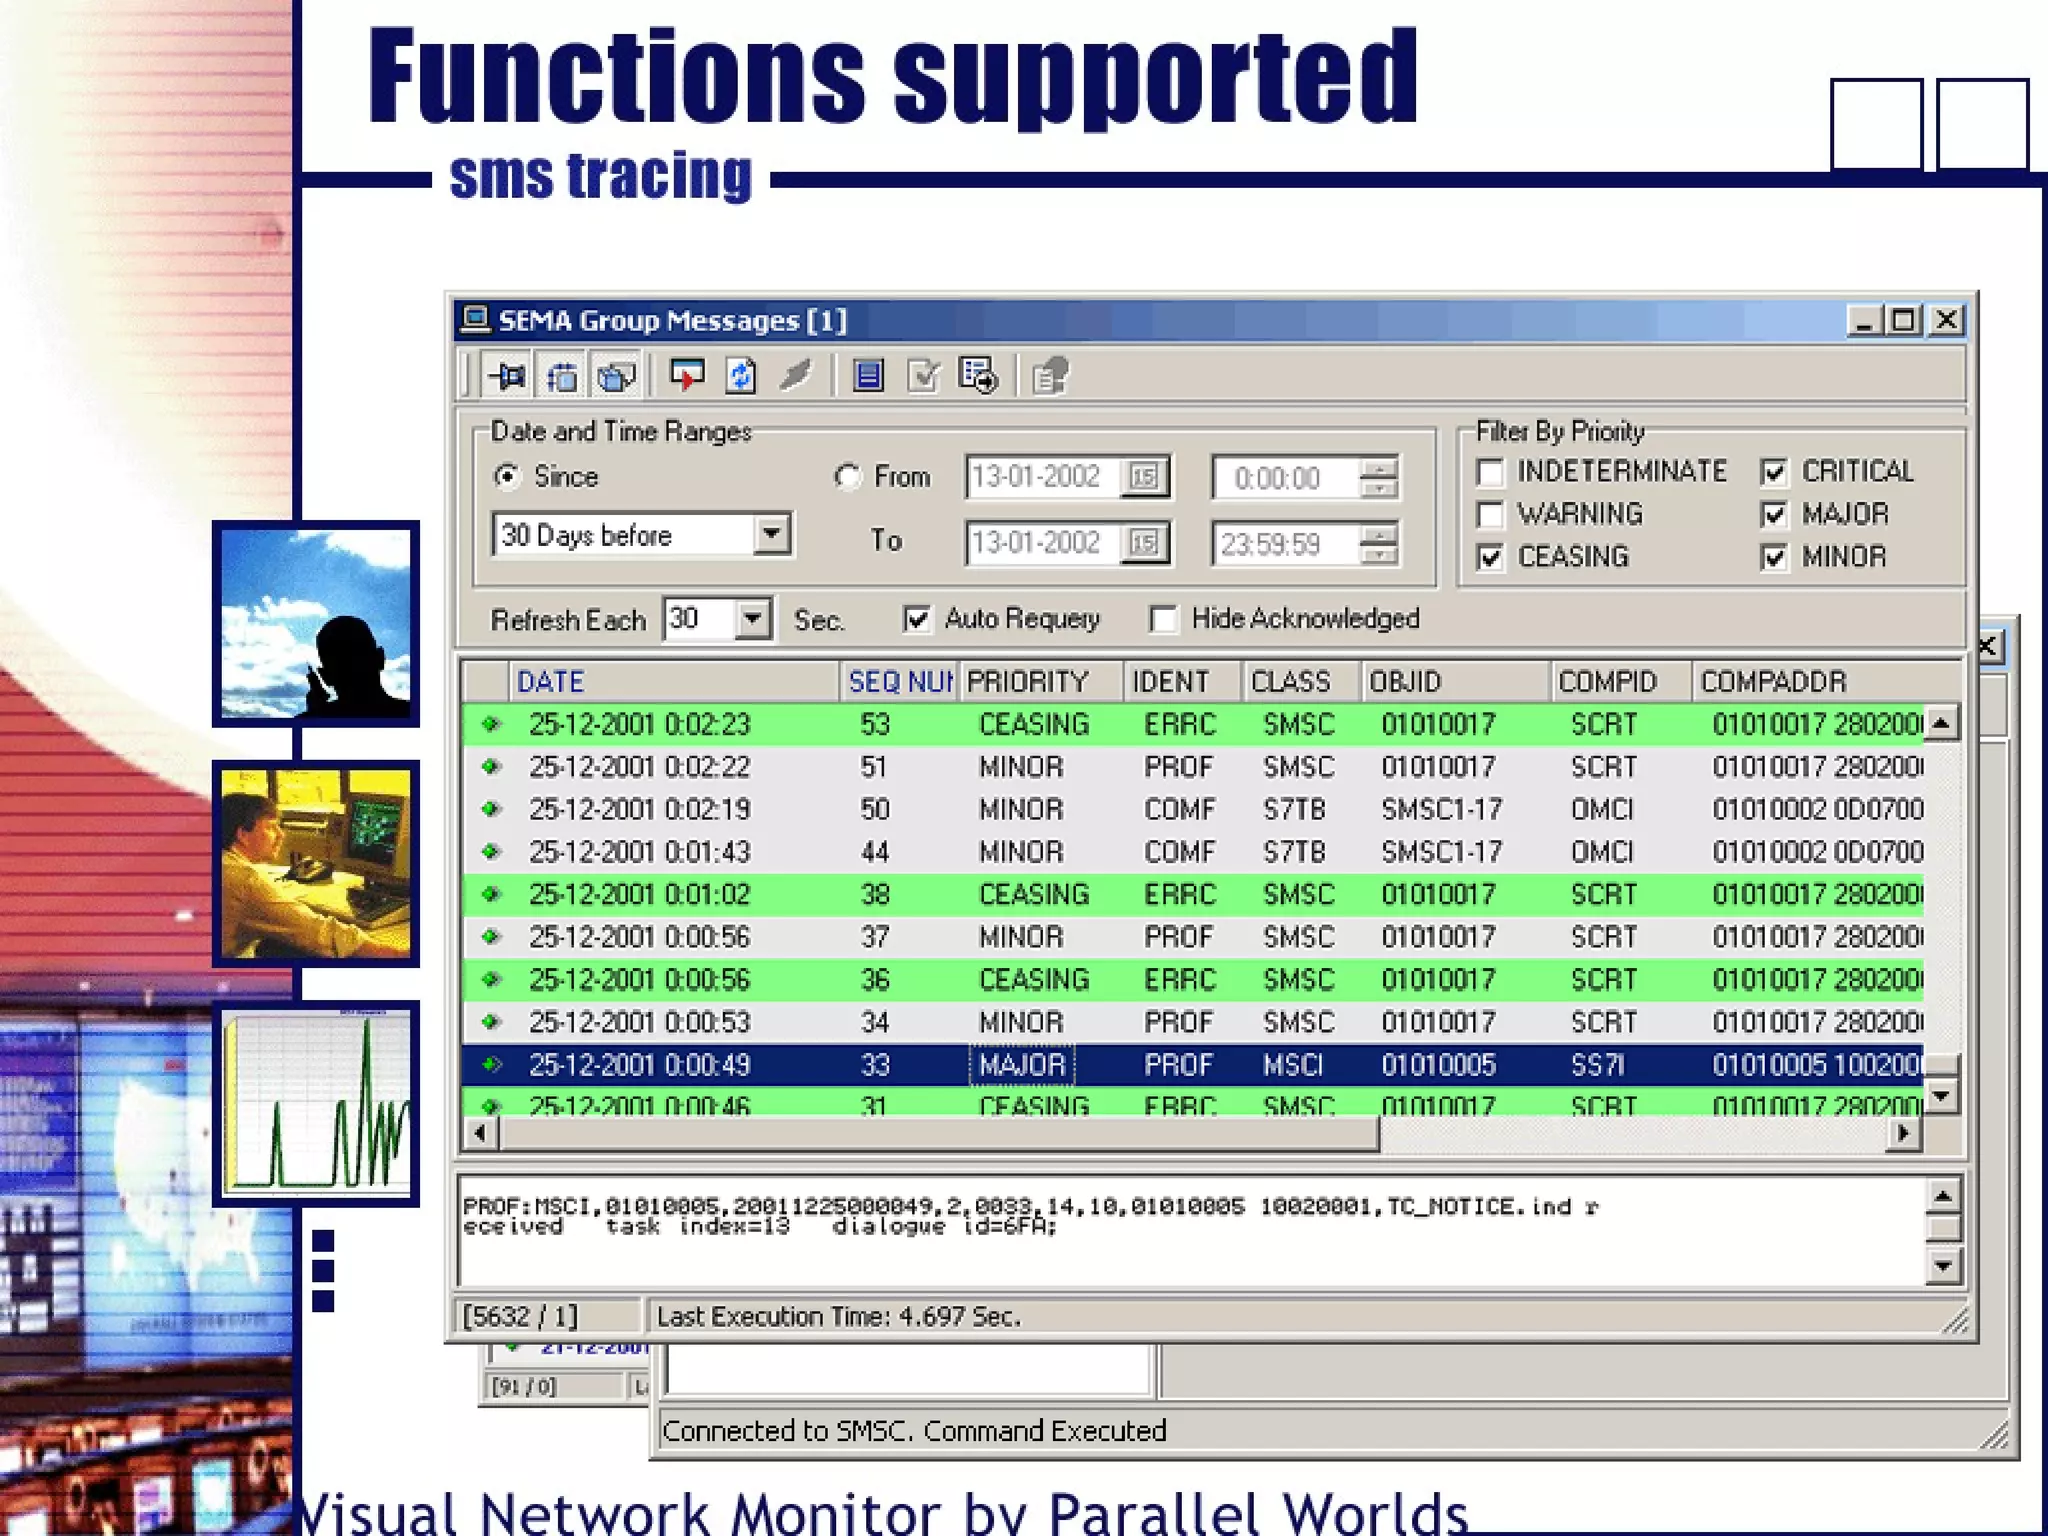Click the dashed-frame window toolbar icon
Image resolution: width=2048 pixels, height=1536 pixels.
(562, 377)
